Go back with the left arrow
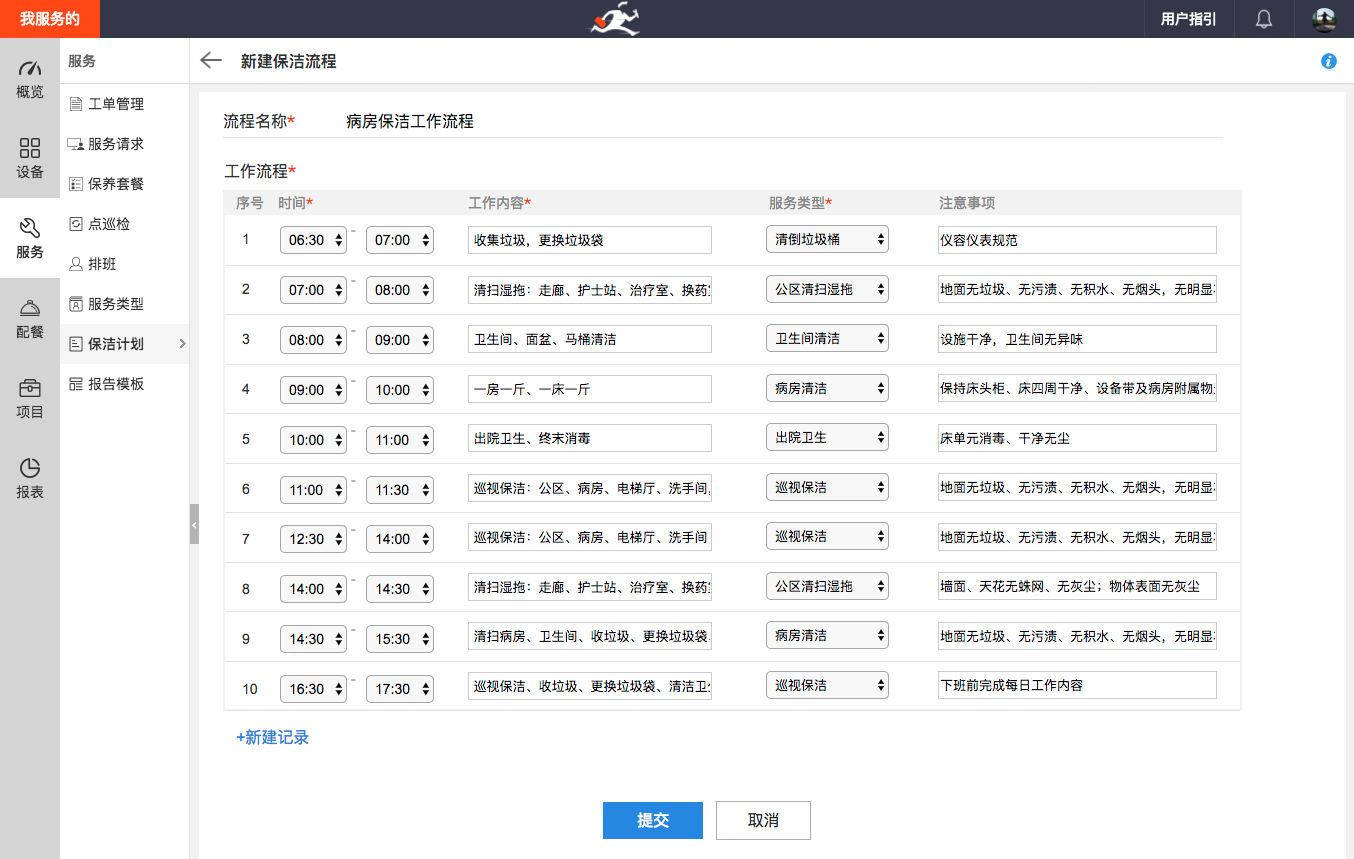1354x859 pixels. coord(211,60)
